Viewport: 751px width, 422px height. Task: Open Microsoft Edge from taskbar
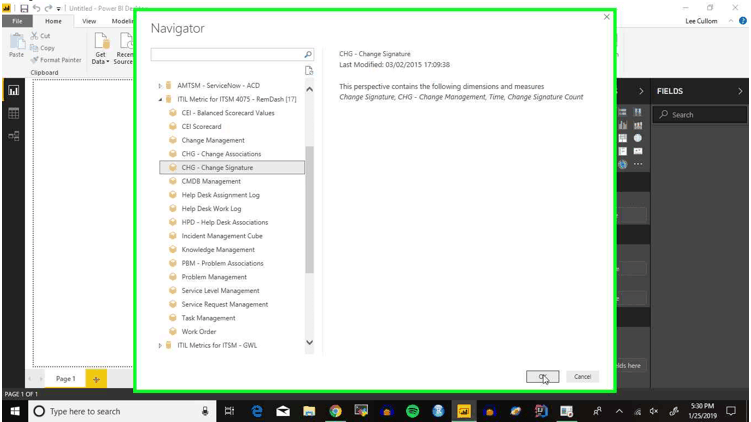click(257, 411)
